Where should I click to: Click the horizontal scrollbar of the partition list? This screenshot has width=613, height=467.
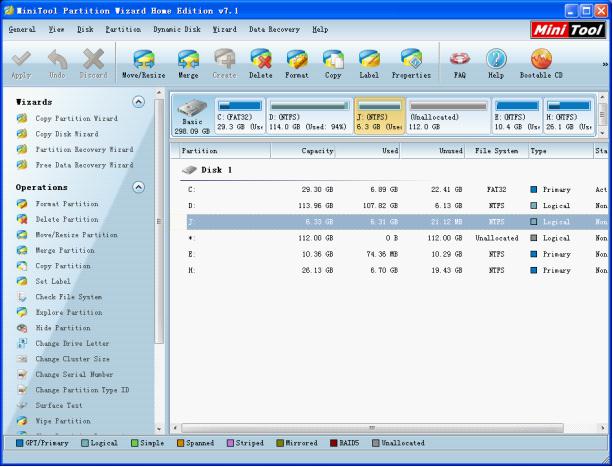(372, 428)
